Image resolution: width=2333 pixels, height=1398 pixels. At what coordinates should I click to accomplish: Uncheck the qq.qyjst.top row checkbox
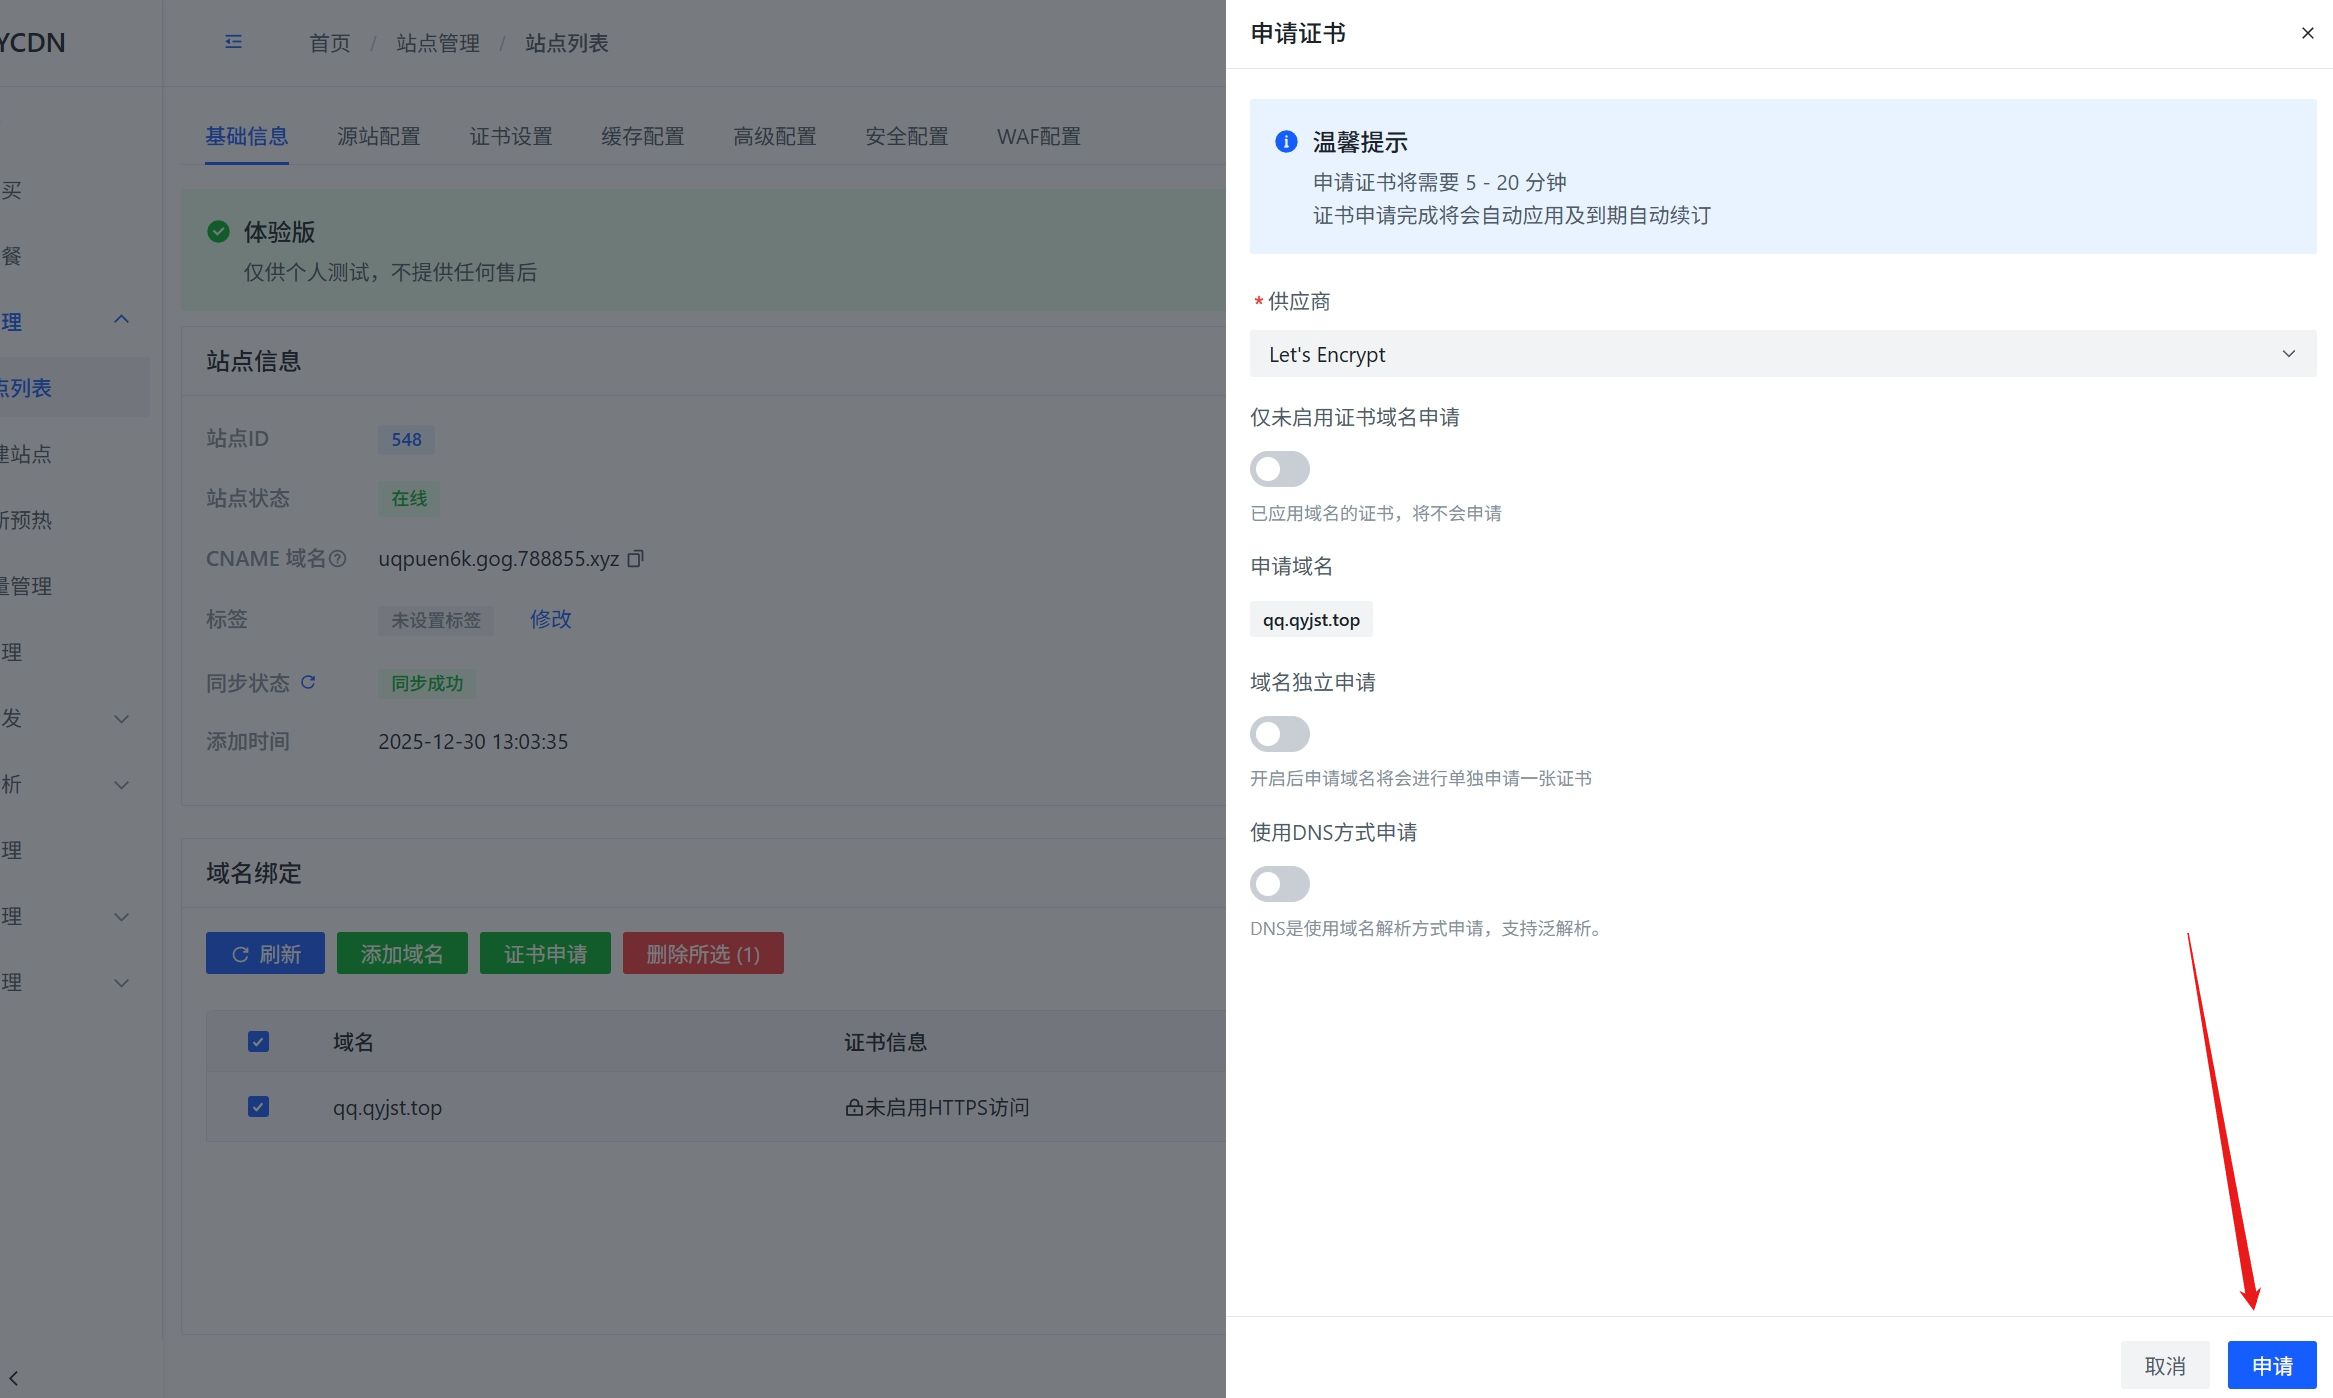(258, 1107)
